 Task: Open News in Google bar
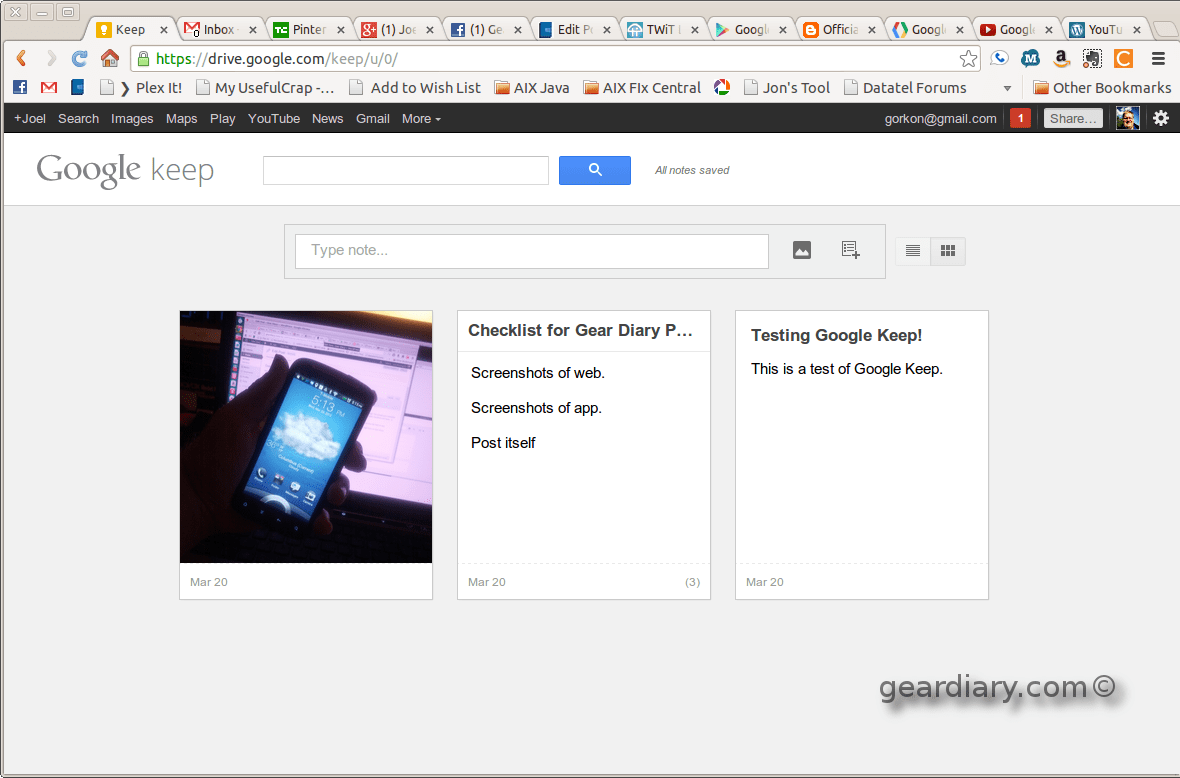coord(327,118)
